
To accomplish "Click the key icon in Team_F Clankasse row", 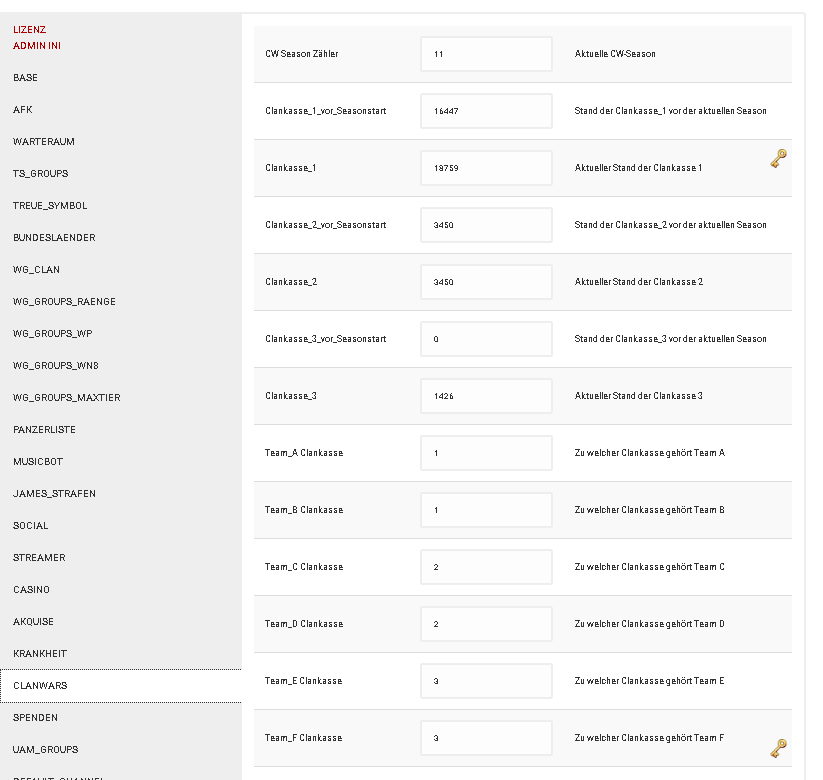I will click(778, 749).
